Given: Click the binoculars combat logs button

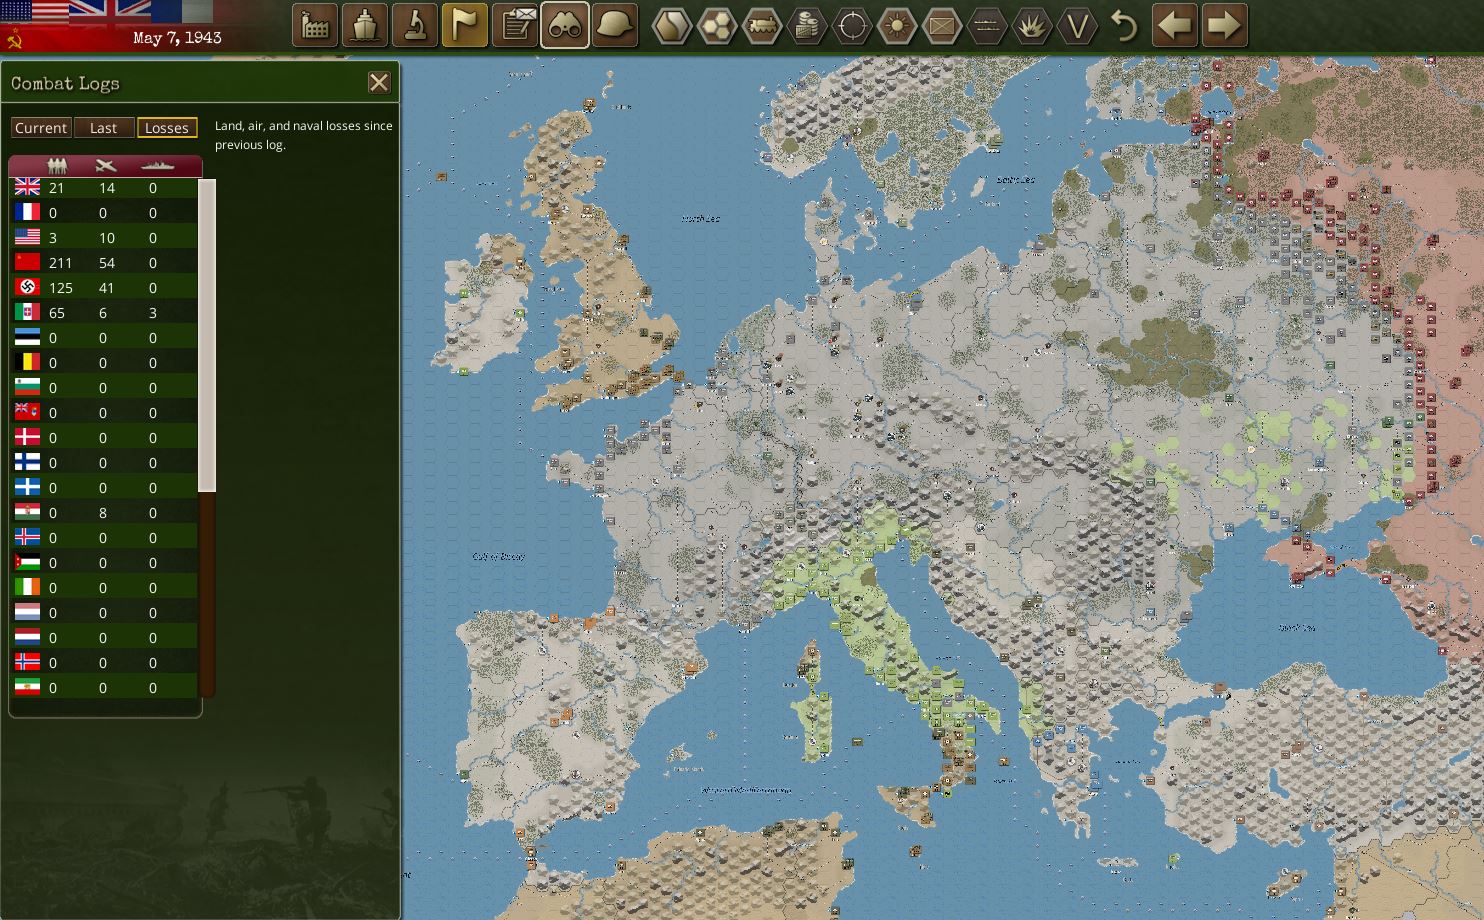Looking at the screenshot, I should point(565,26).
